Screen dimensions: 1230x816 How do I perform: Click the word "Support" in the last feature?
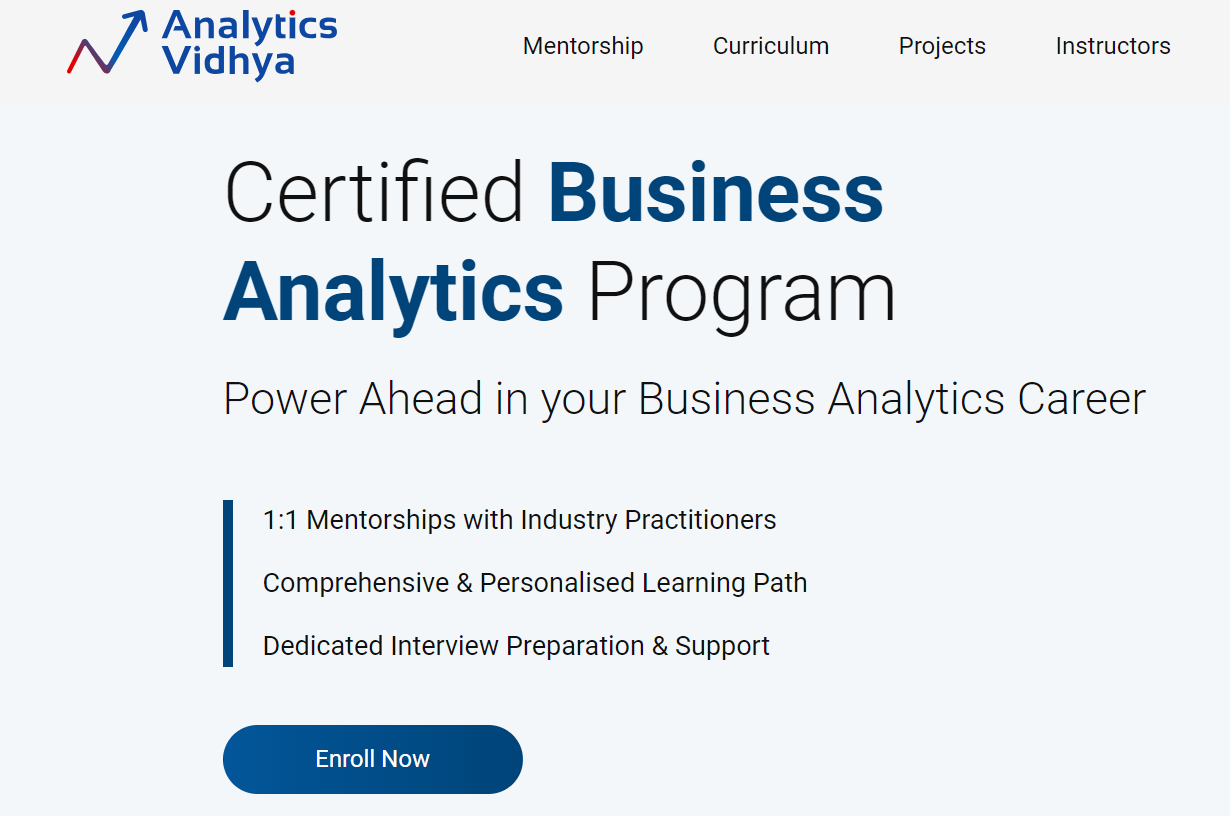coord(722,646)
